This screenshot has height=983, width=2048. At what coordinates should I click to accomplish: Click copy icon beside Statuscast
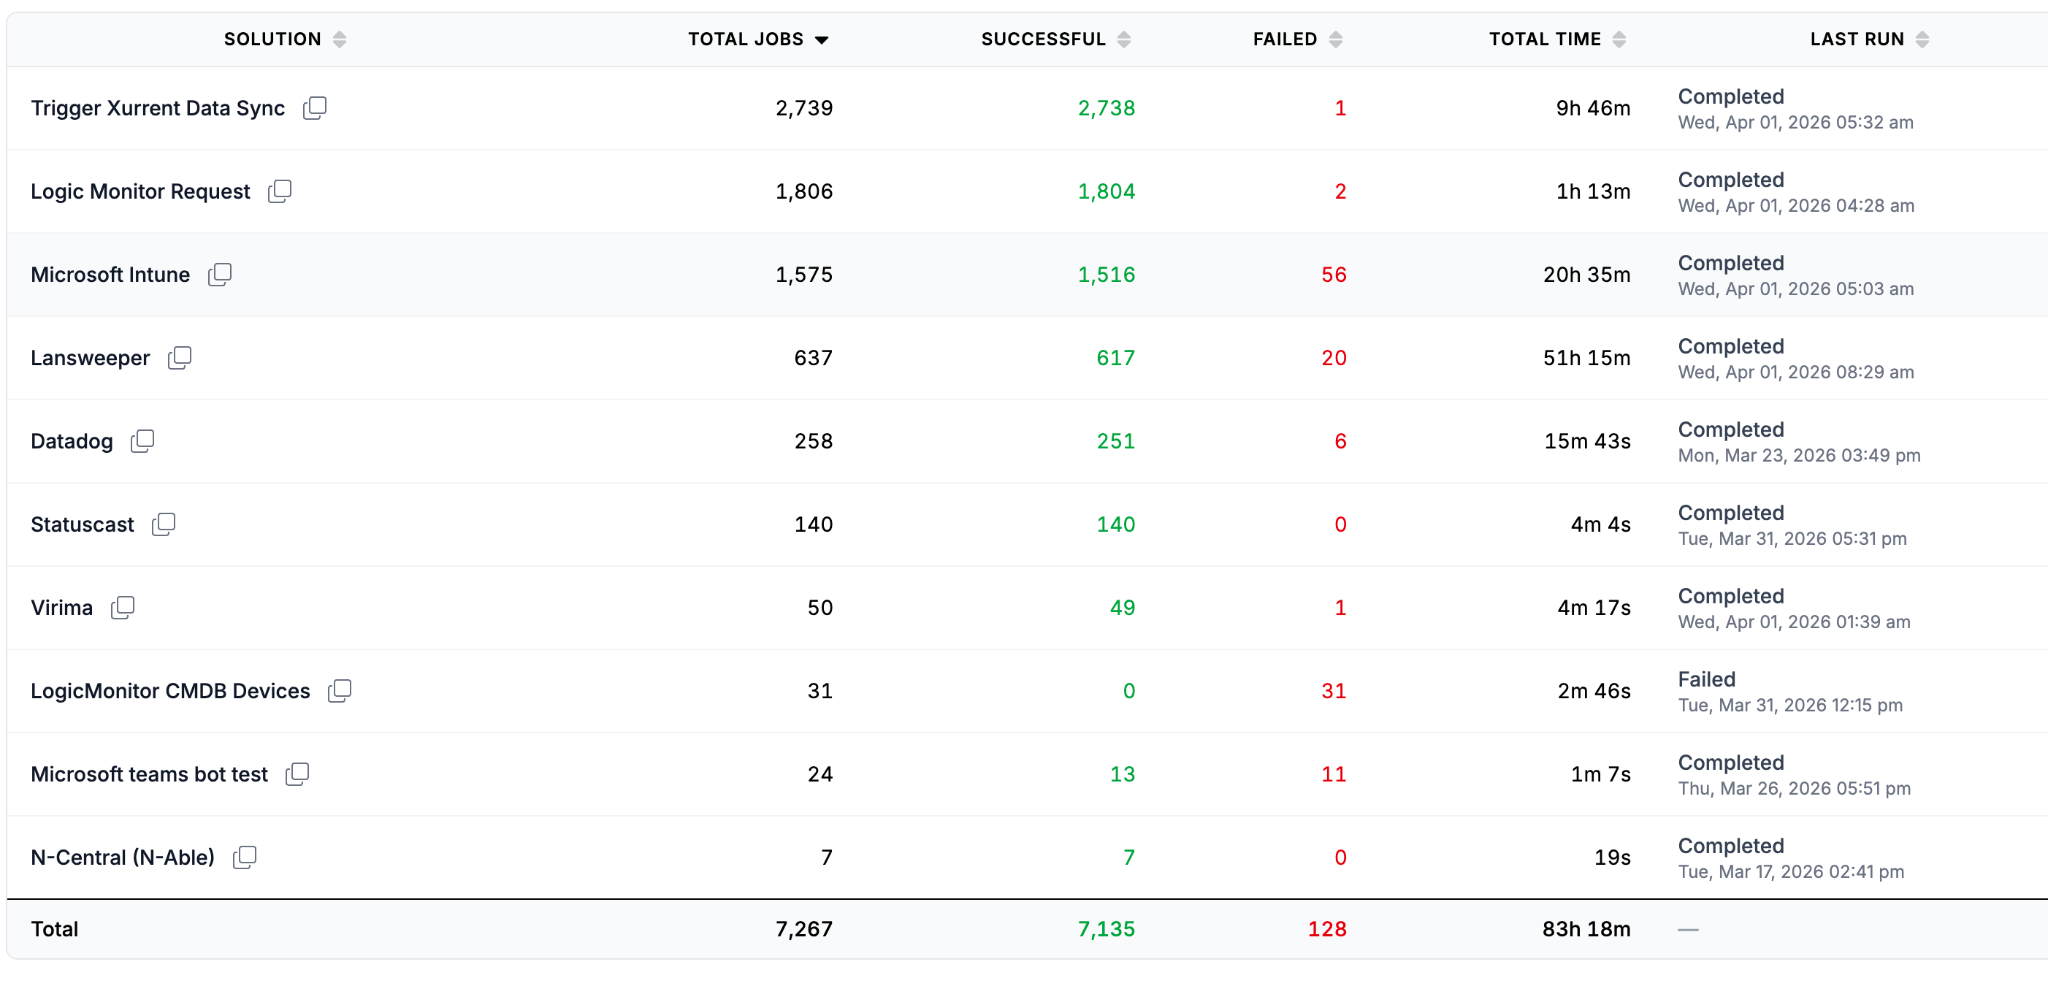coord(164,524)
